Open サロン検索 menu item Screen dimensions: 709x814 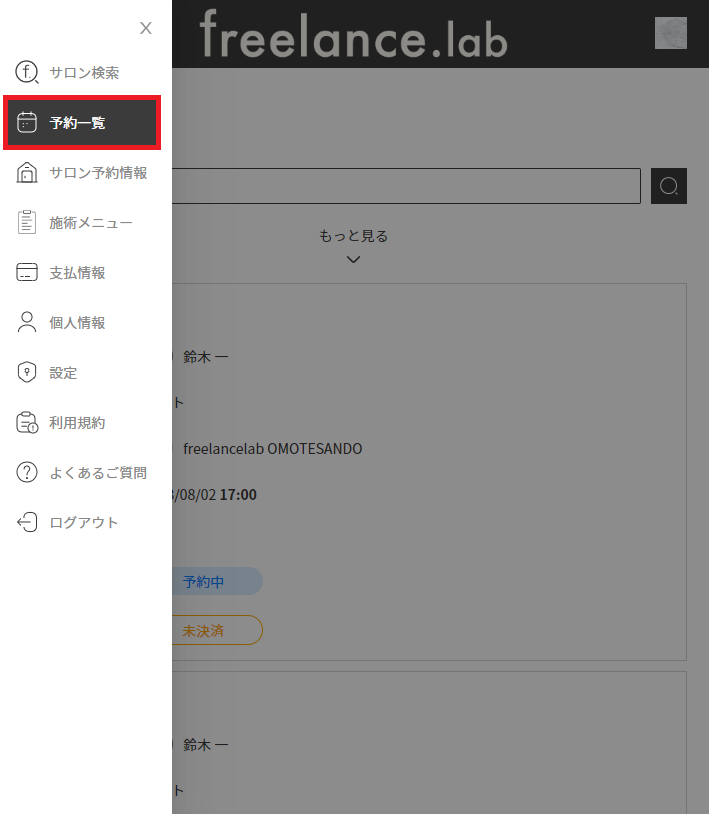[84, 73]
